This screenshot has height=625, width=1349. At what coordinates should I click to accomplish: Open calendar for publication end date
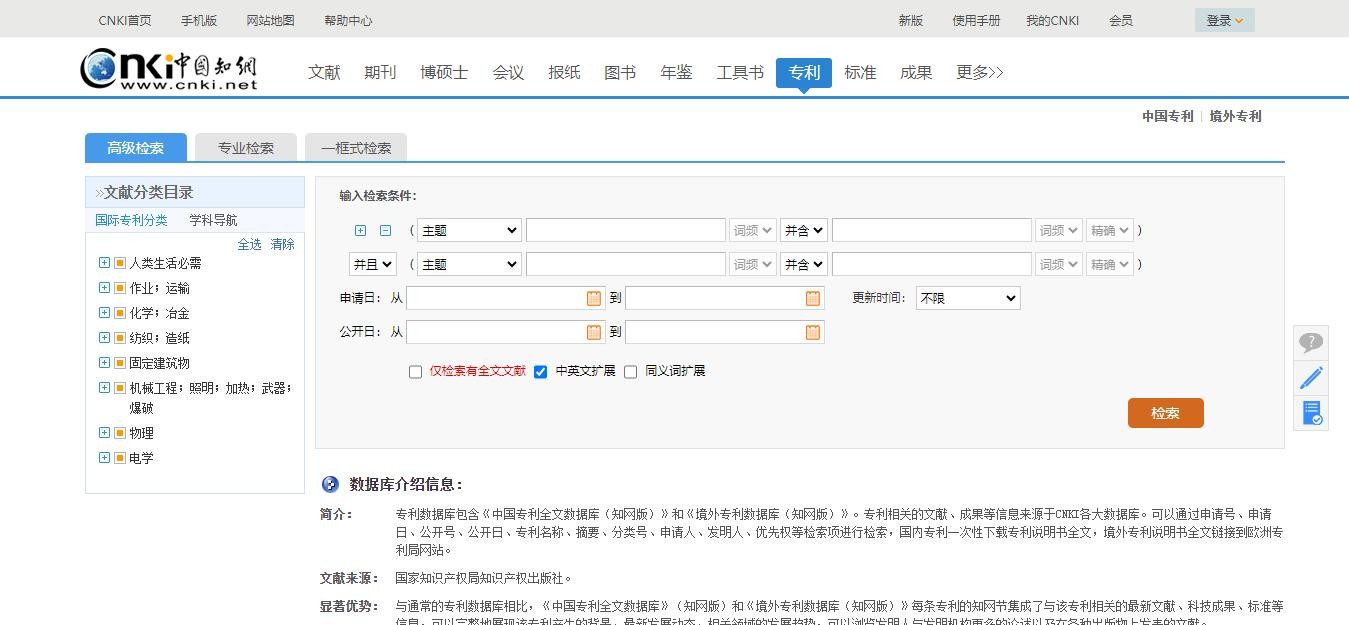pos(813,332)
